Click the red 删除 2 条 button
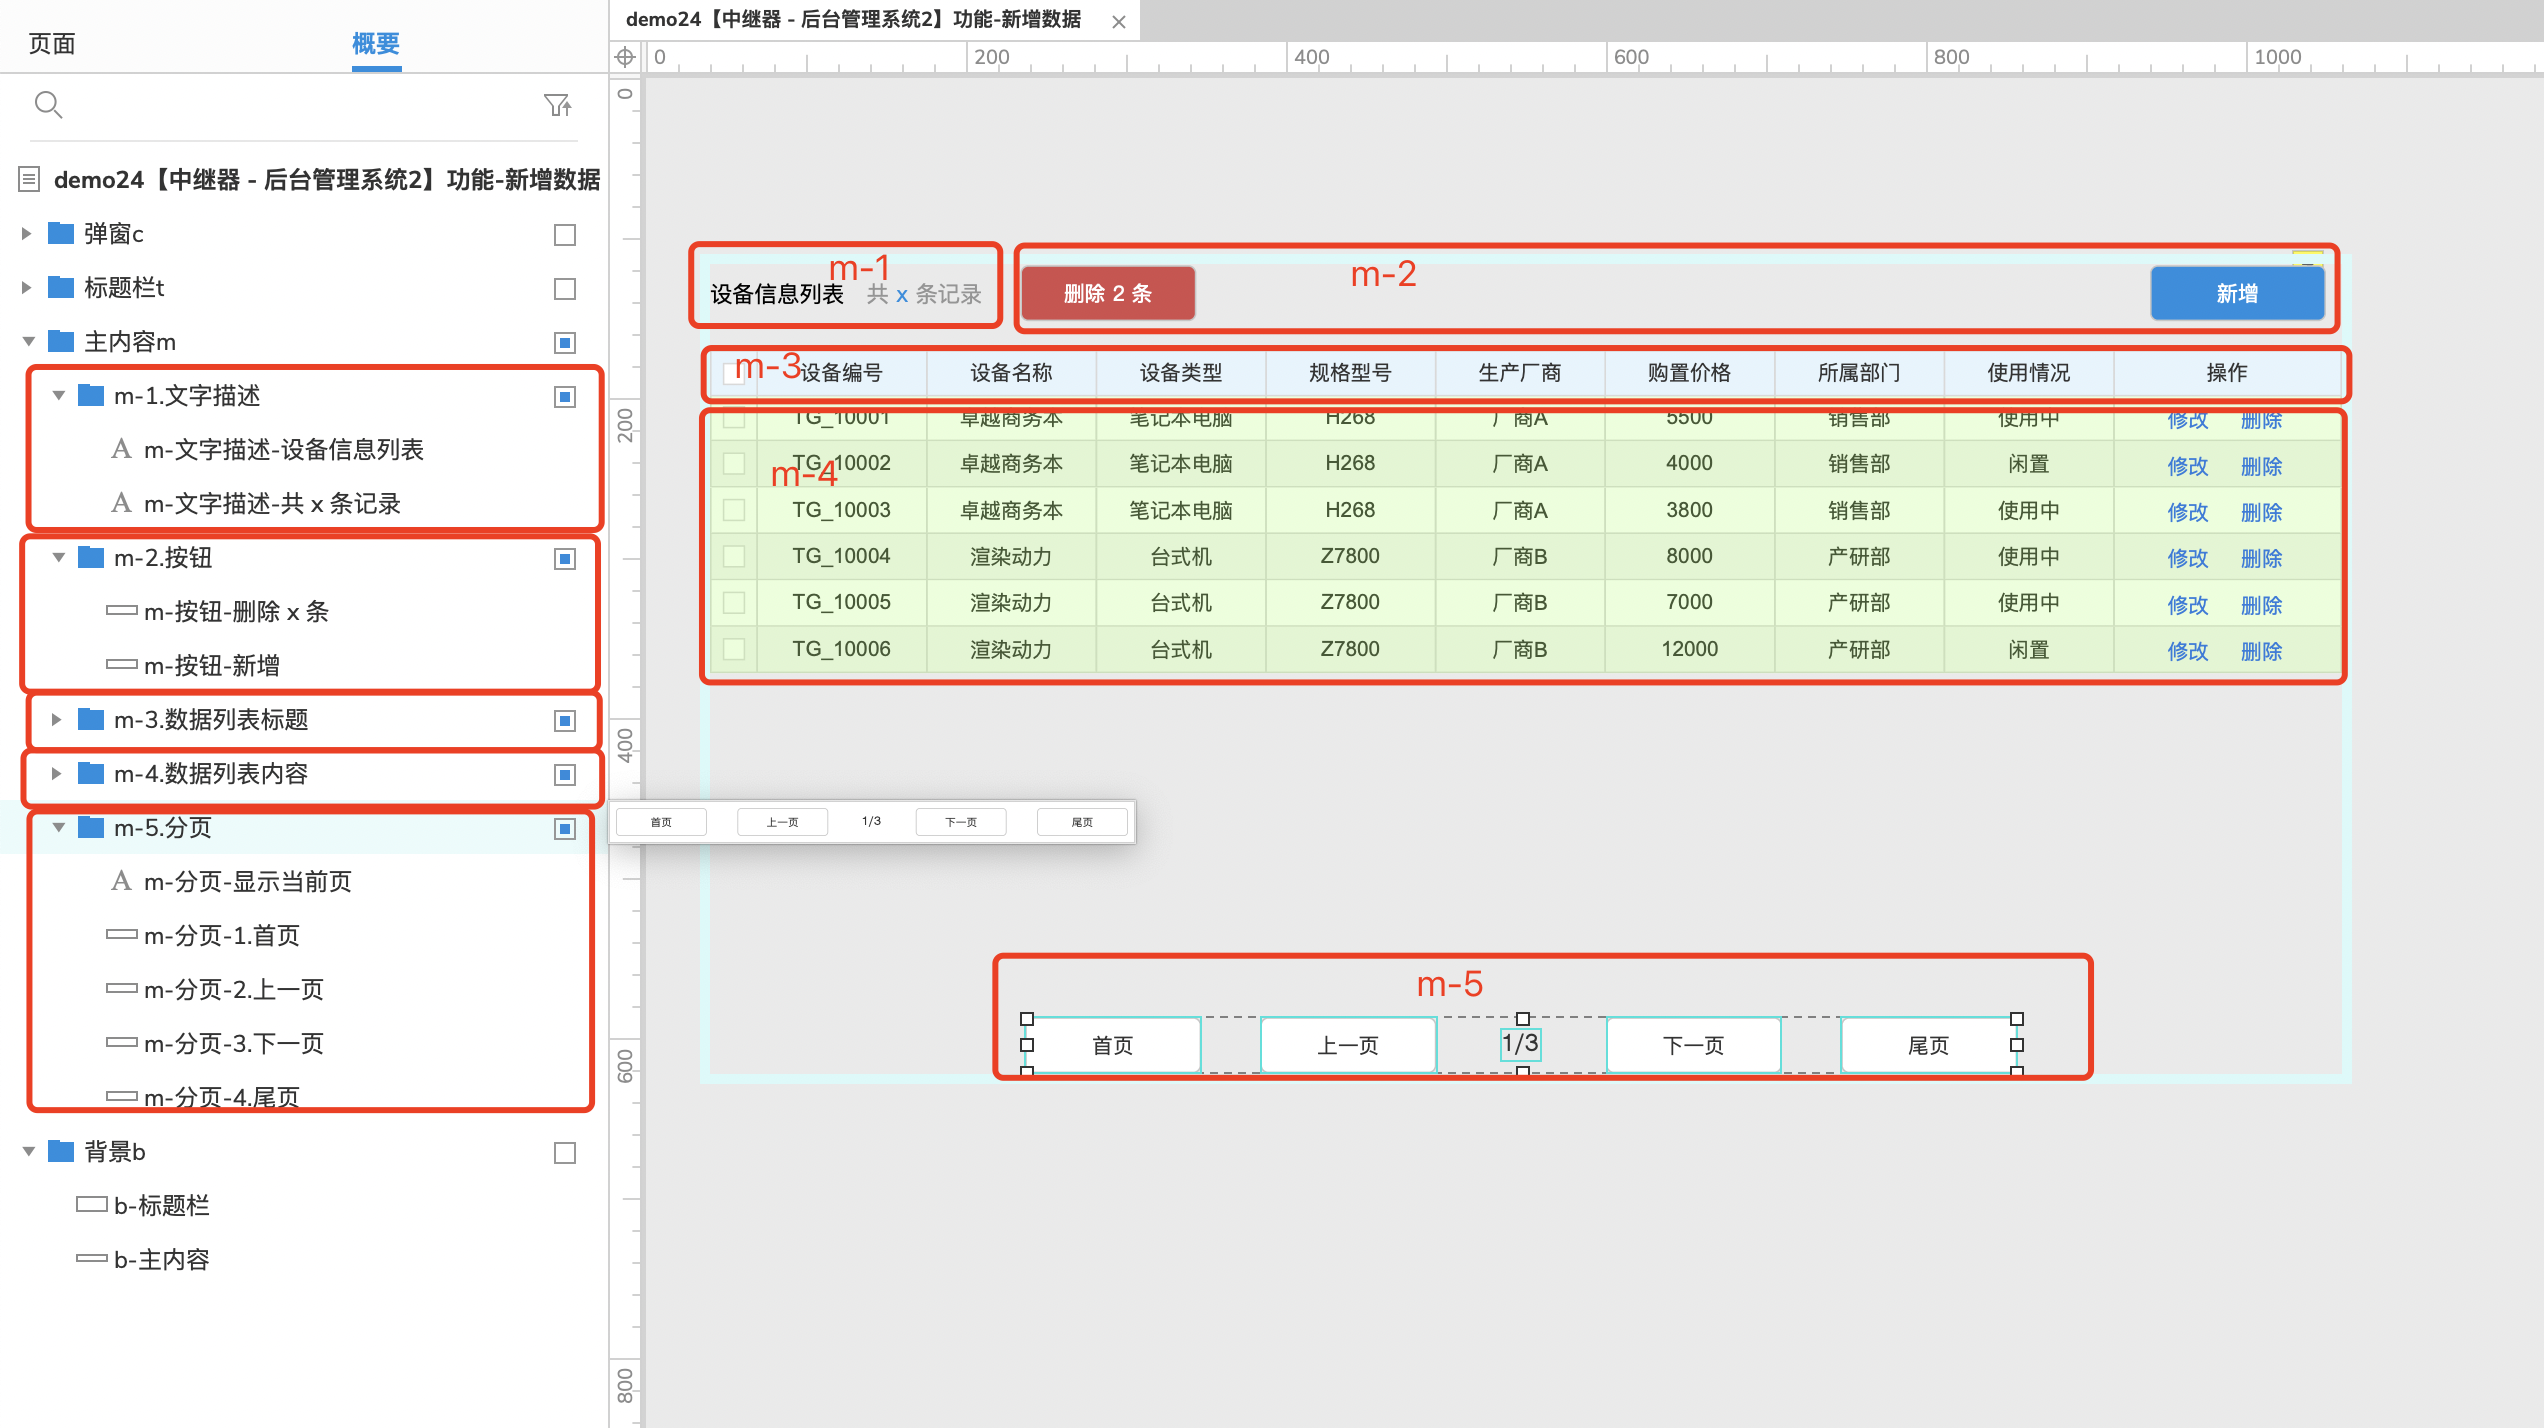2544x1428 pixels. pyautogui.click(x=1108, y=293)
